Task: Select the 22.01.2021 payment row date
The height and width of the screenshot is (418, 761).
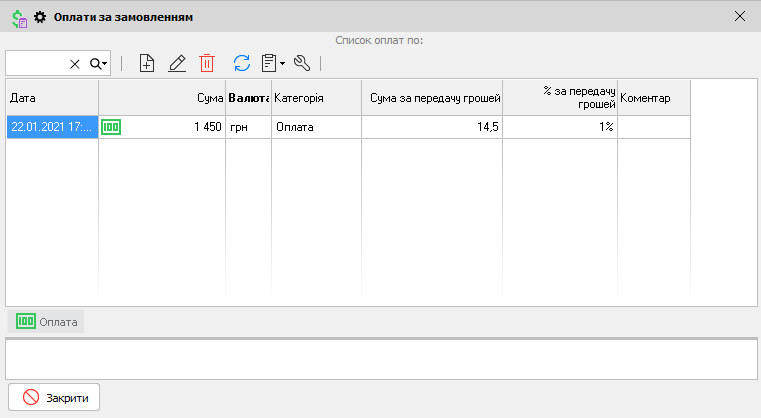Action: click(52, 127)
